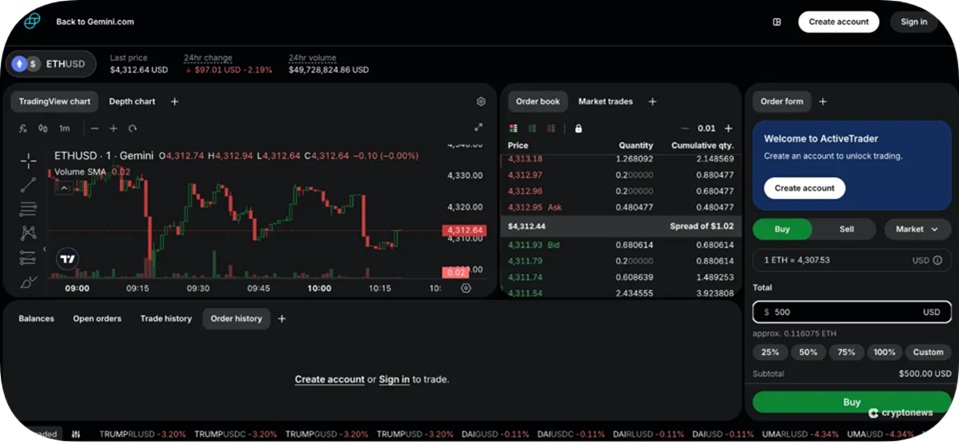The image size is (959, 442).
Task: Select the Order history tab
Action: click(236, 319)
